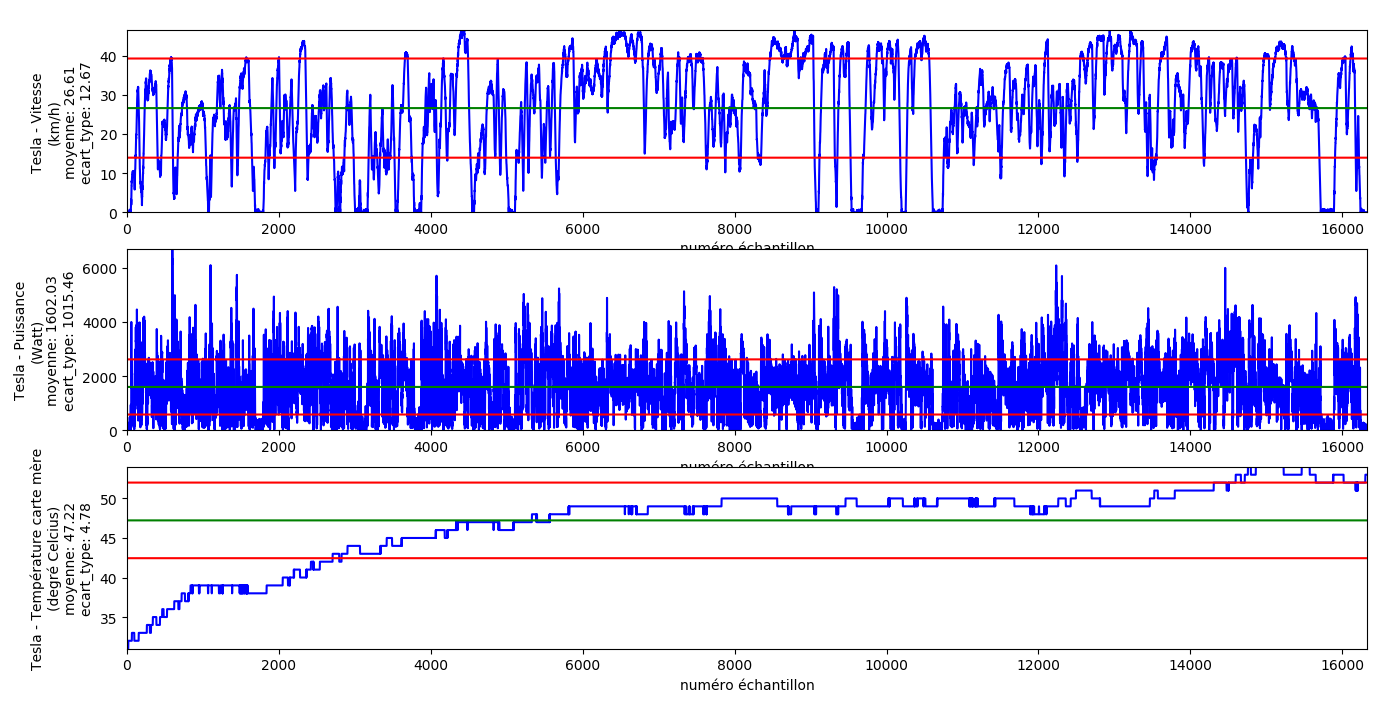Image resolution: width=1400 pixels, height=707 pixels.
Task: Click 'numéro échantillon' label under the speed plot
Action: tap(747, 247)
